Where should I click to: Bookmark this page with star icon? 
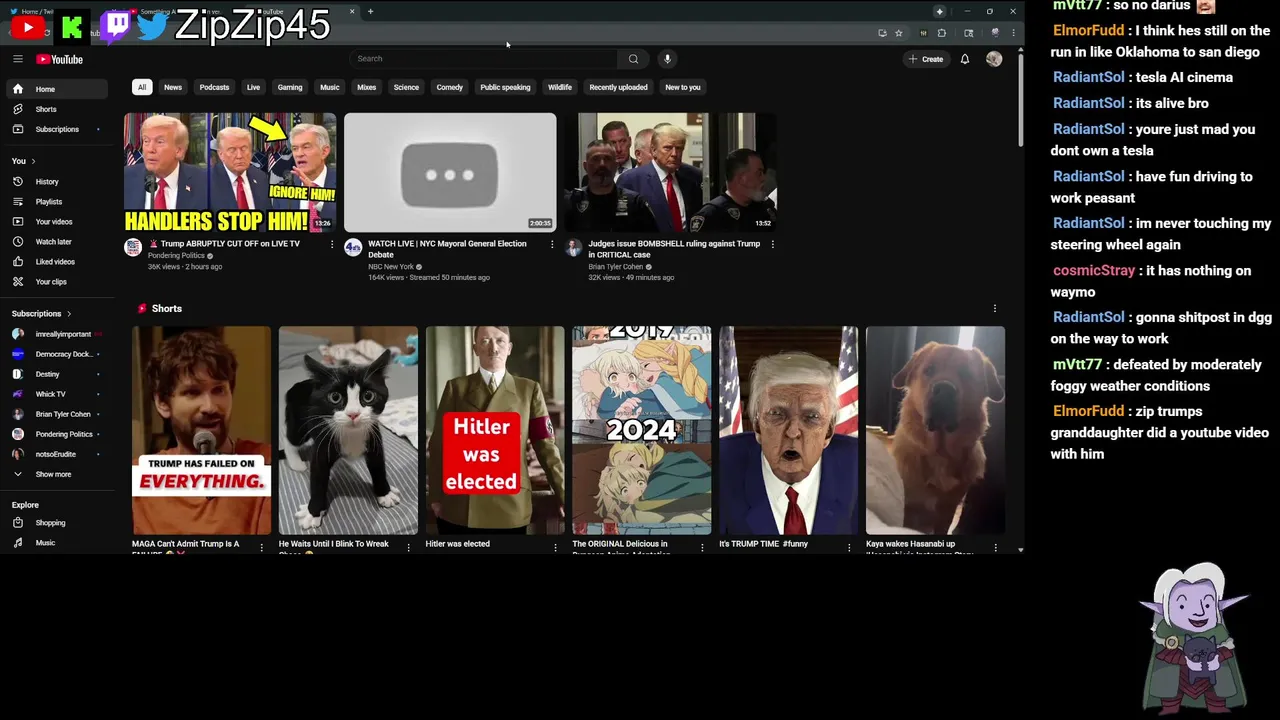click(898, 33)
